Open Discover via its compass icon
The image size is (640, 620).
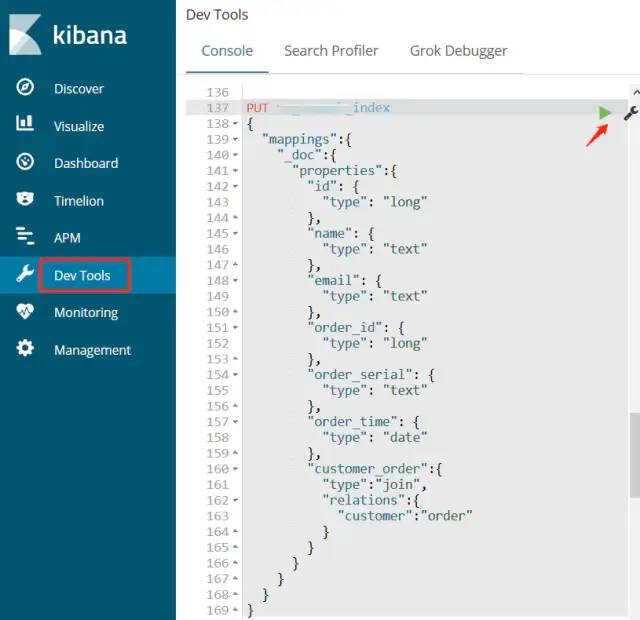click(25, 88)
